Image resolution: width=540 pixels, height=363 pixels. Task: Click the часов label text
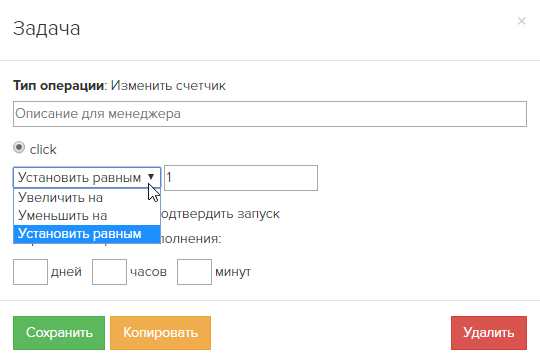click(x=148, y=272)
